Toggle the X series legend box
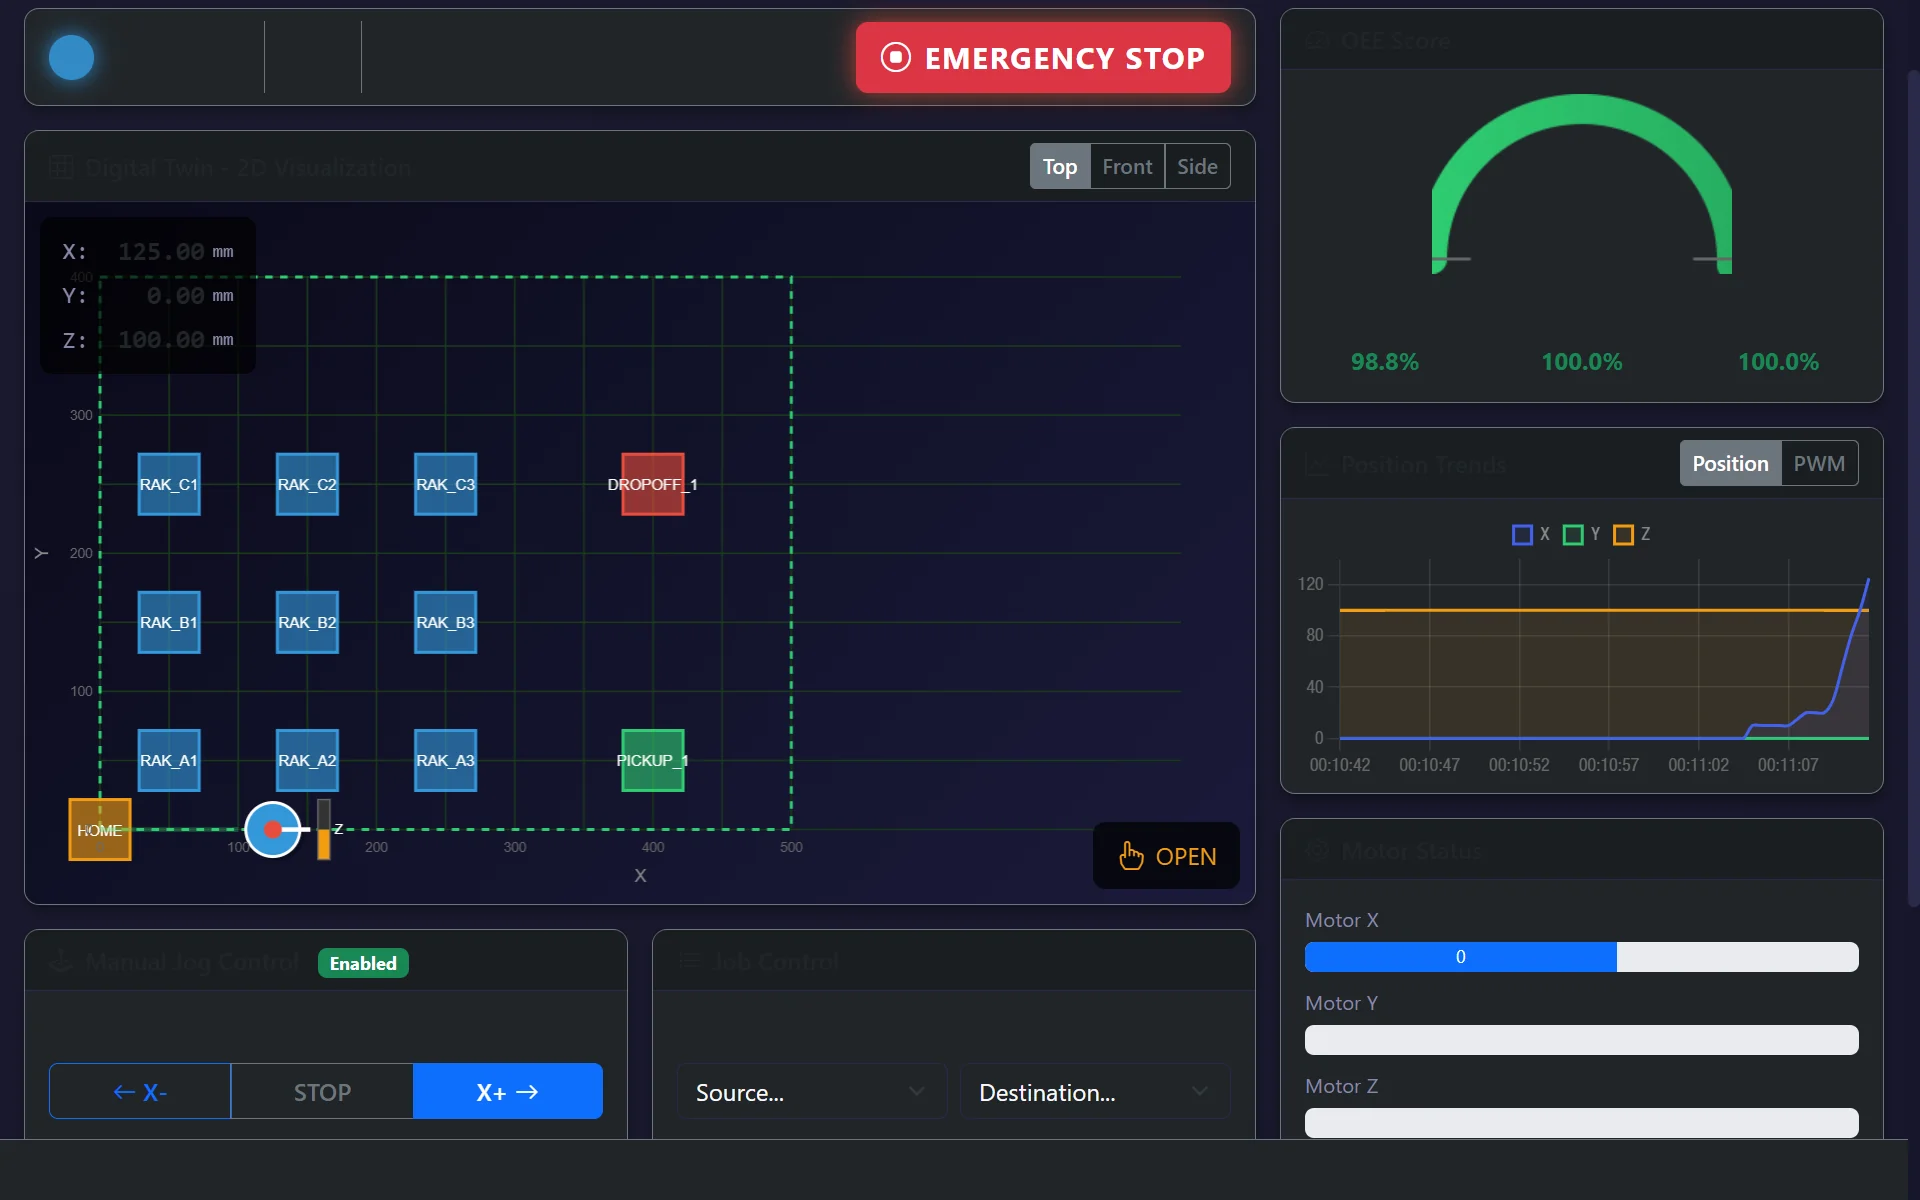 (1522, 535)
